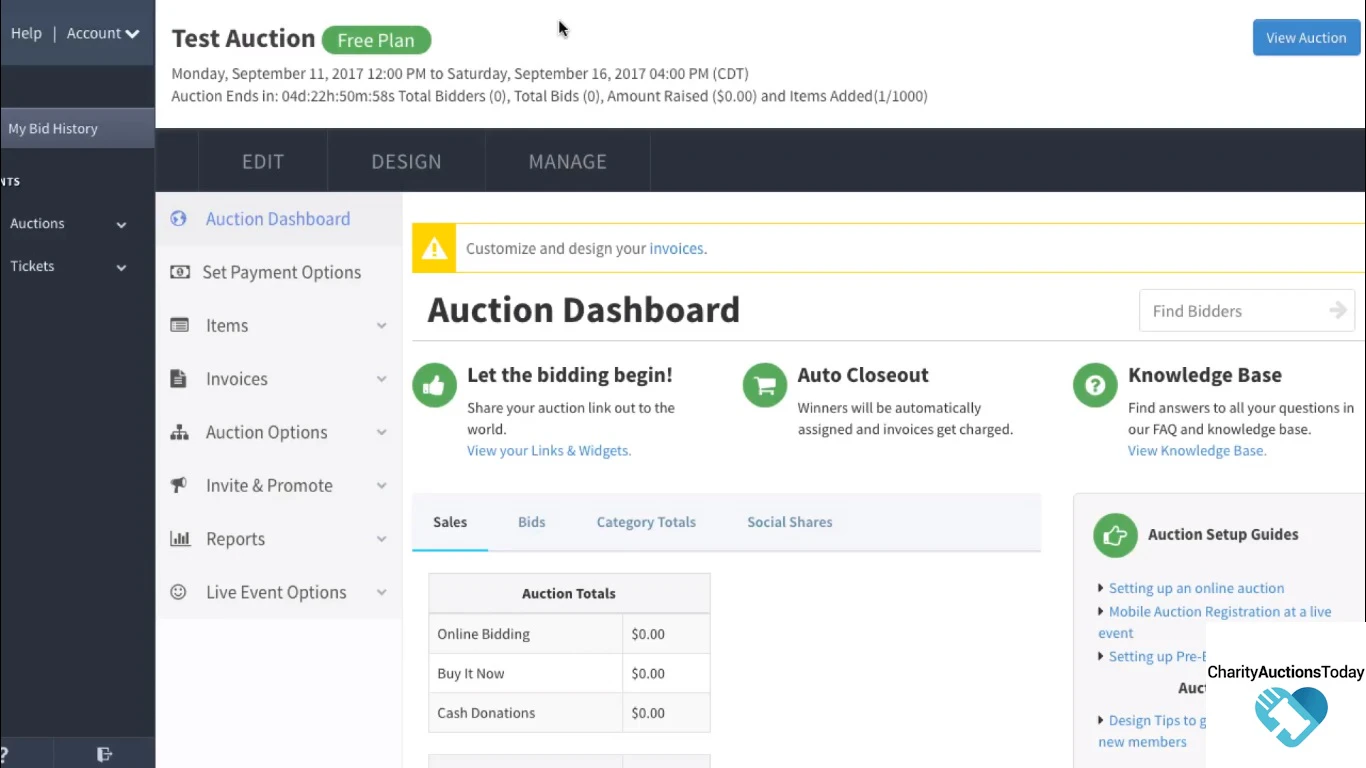
Task: Click the shopping cart Auto Closeout icon
Action: pyautogui.click(x=765, y=385)
